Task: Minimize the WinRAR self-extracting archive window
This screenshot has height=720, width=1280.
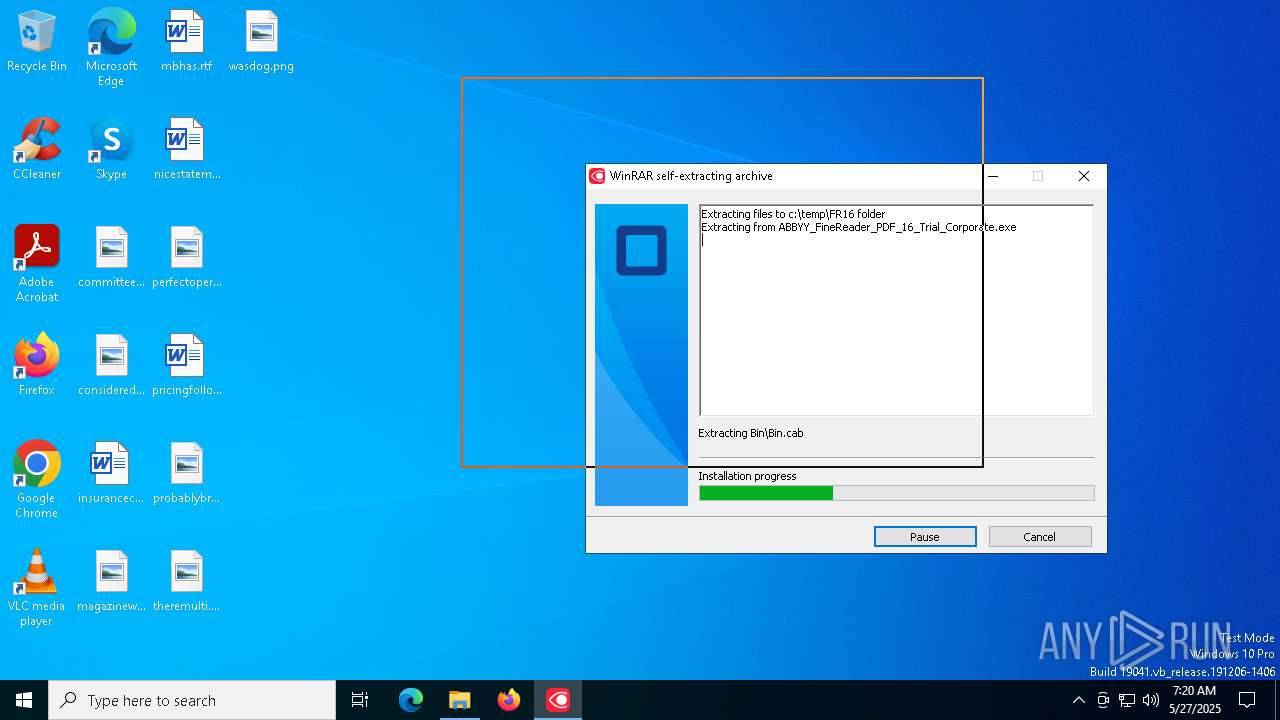Action: click(x=993, y=176)
